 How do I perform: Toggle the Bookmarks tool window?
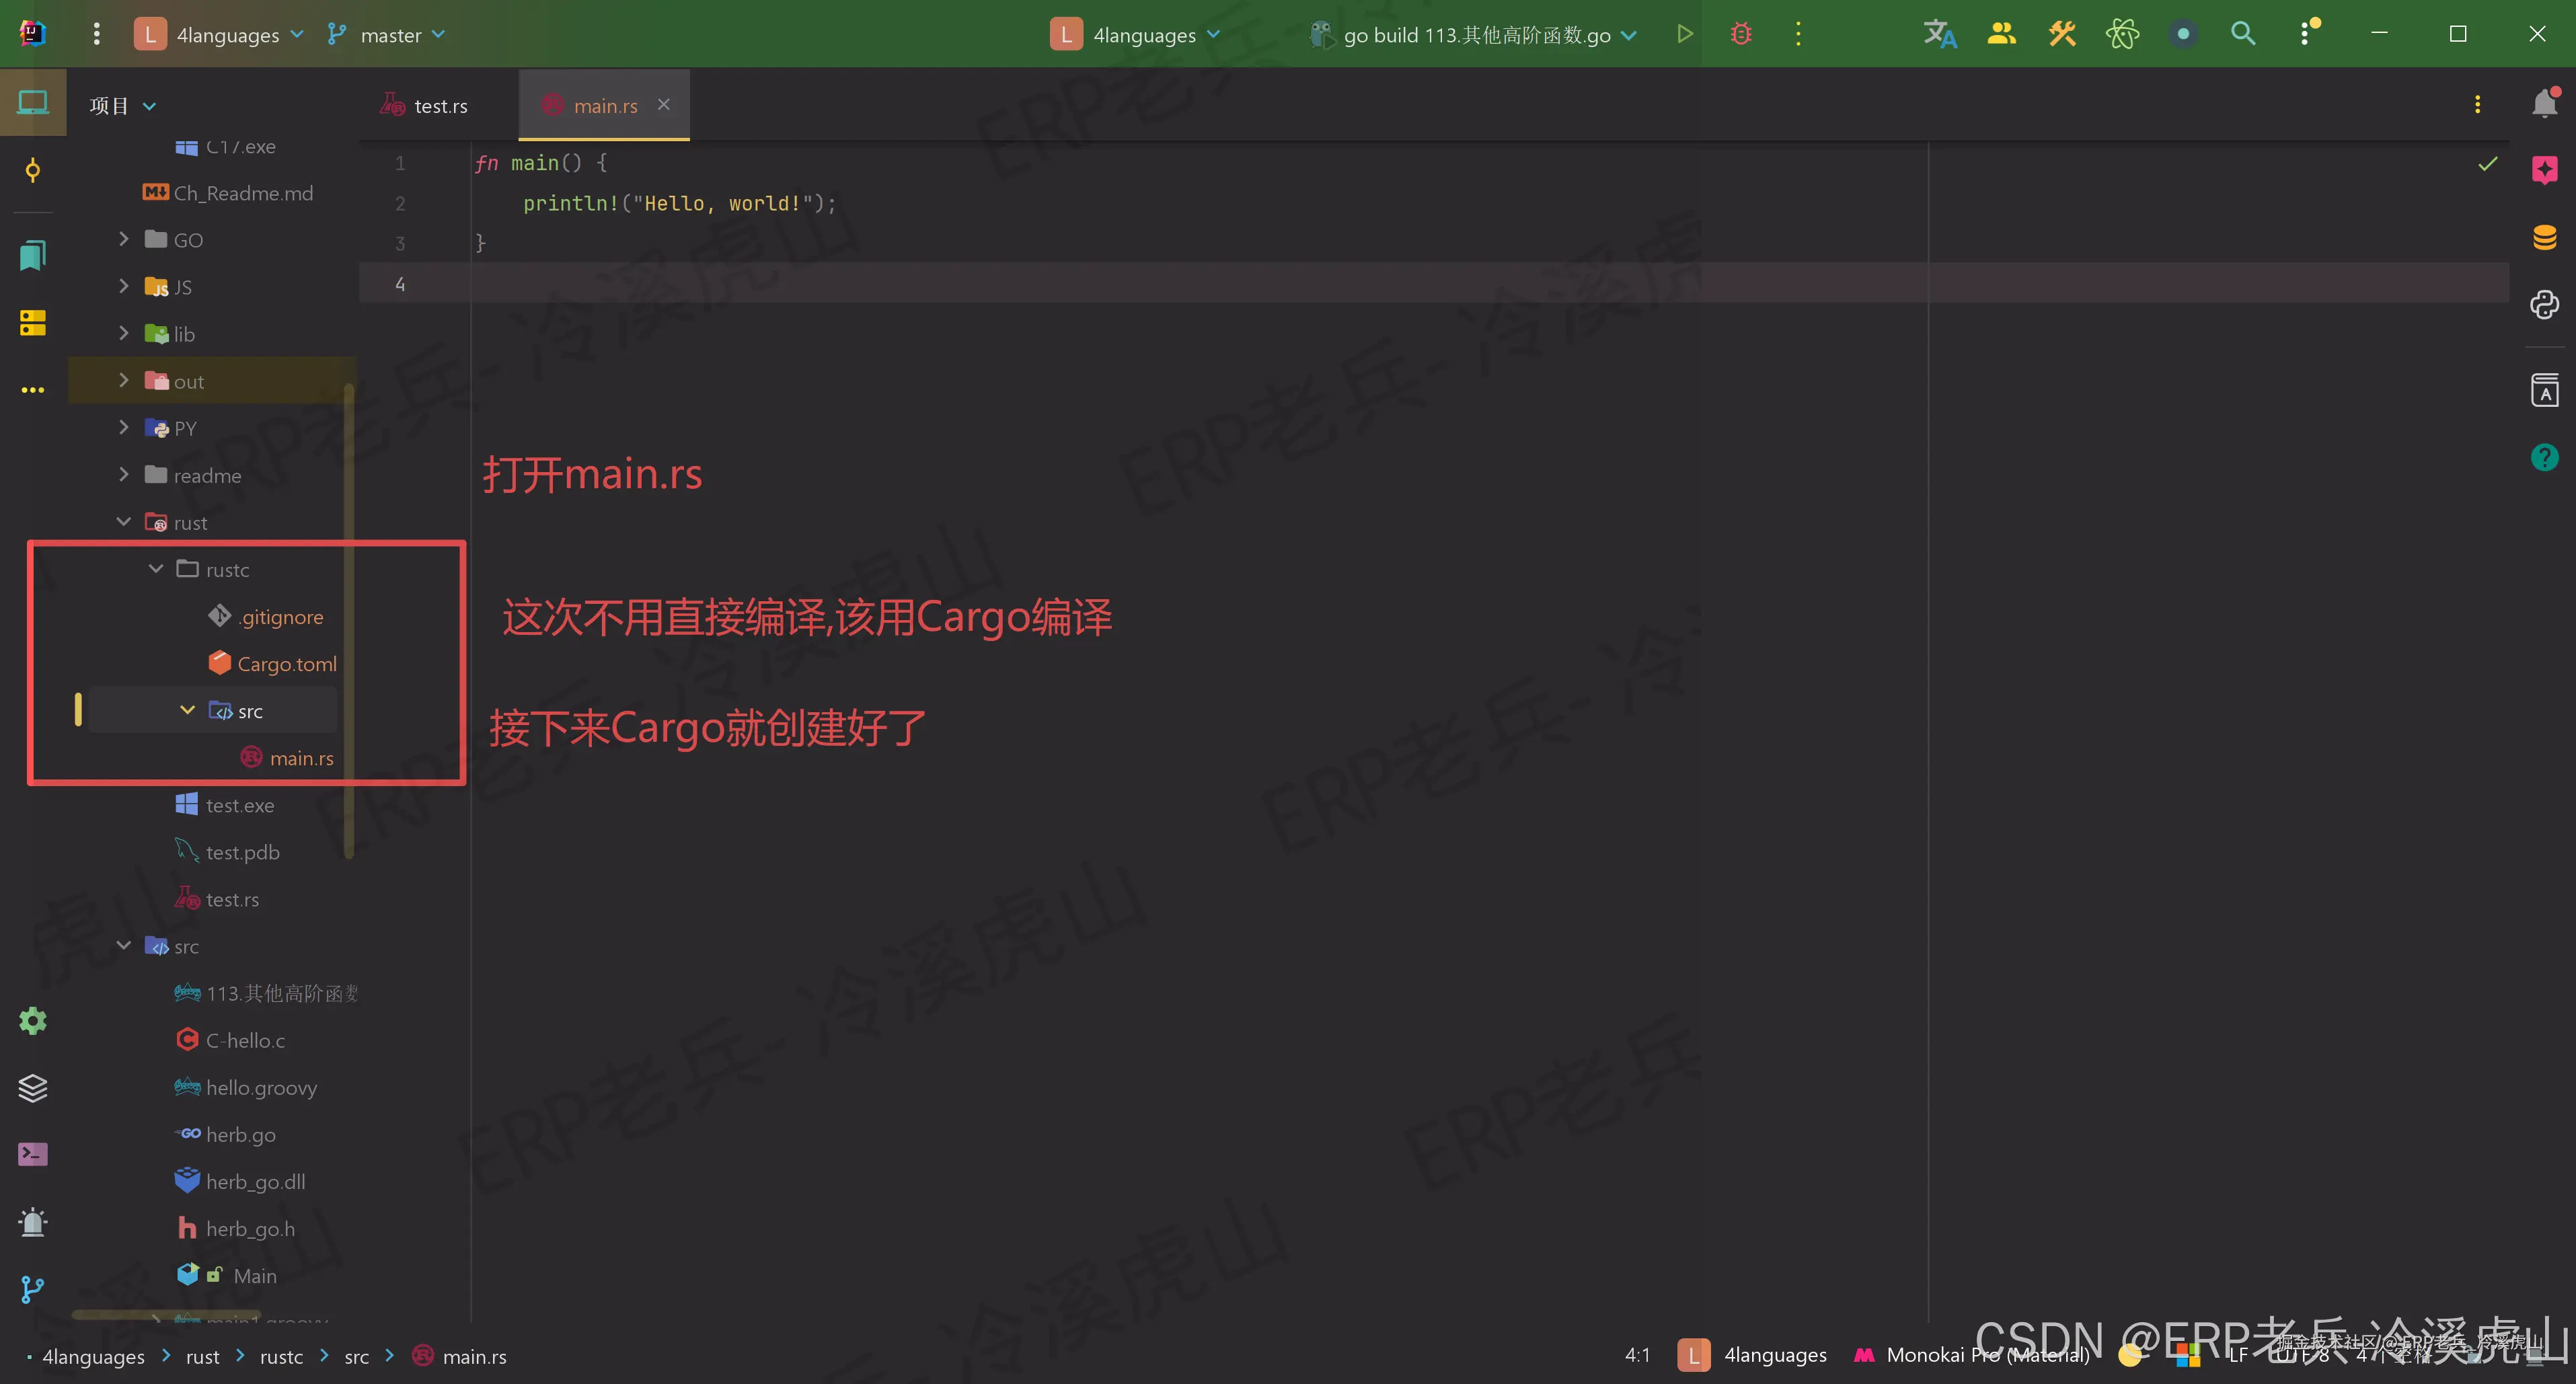click(x=33, y=255)
